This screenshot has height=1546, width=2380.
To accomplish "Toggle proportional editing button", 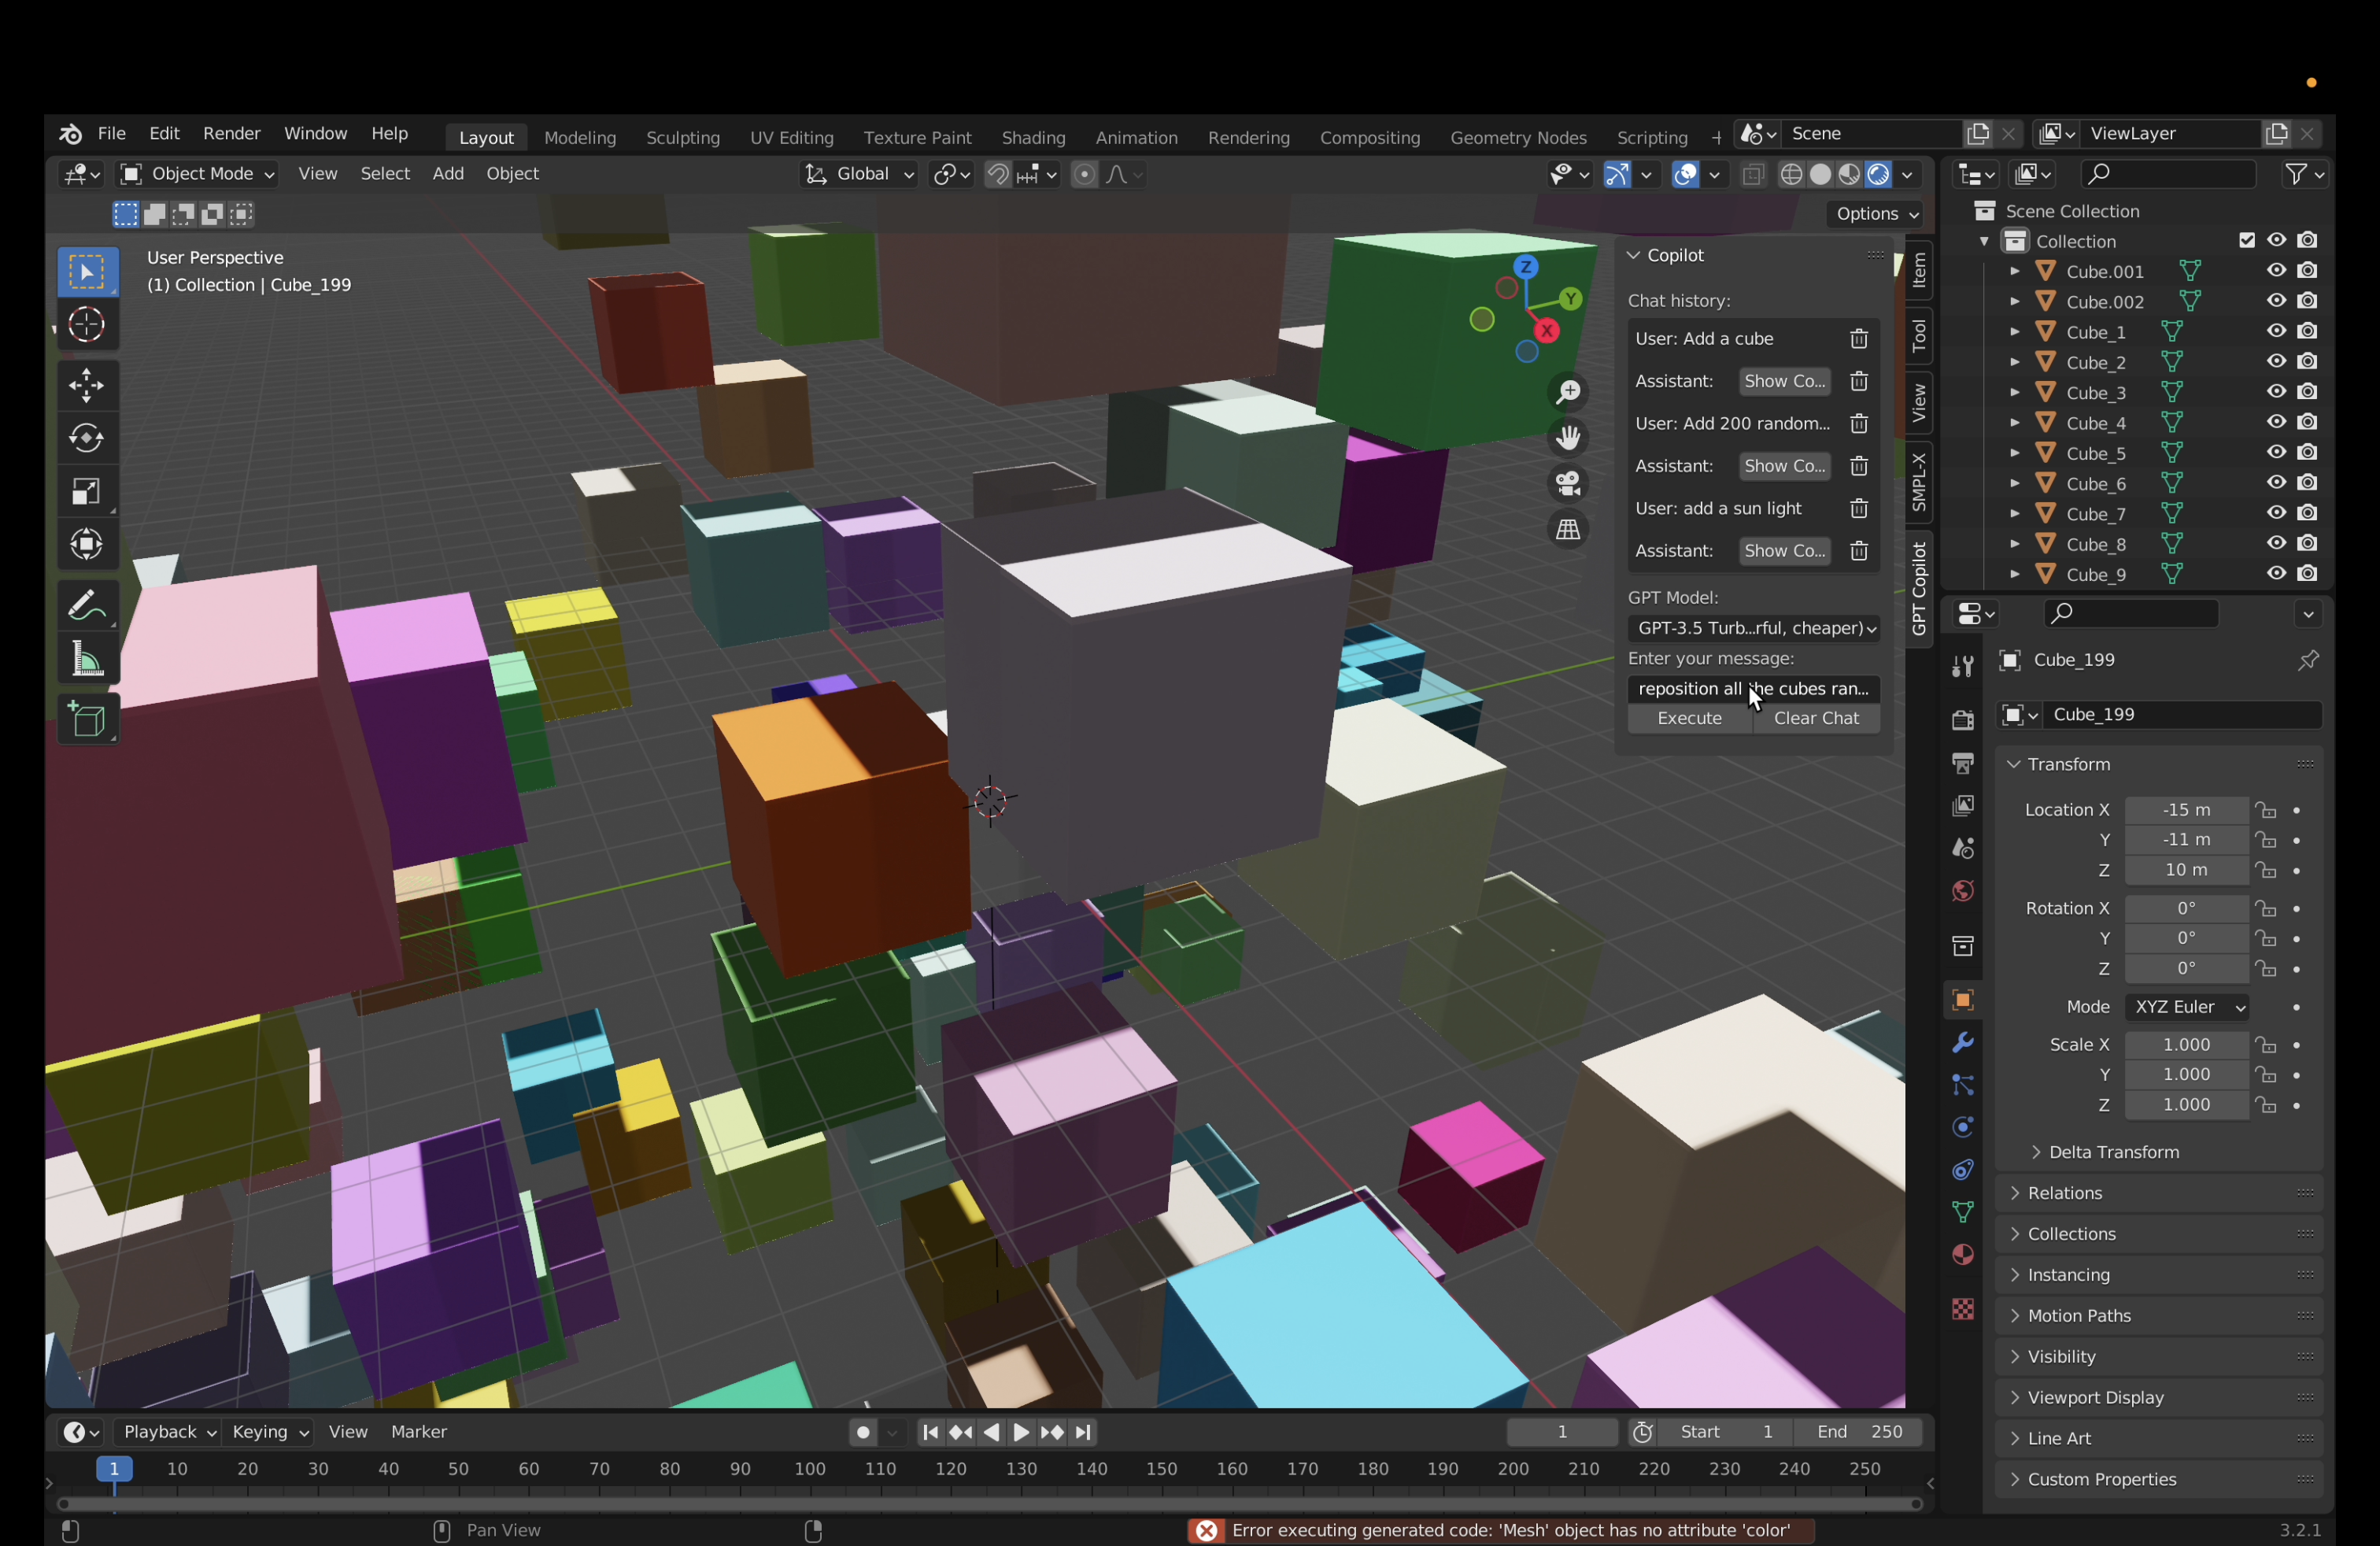I will pyautogui.click(x=1084, y=174).
